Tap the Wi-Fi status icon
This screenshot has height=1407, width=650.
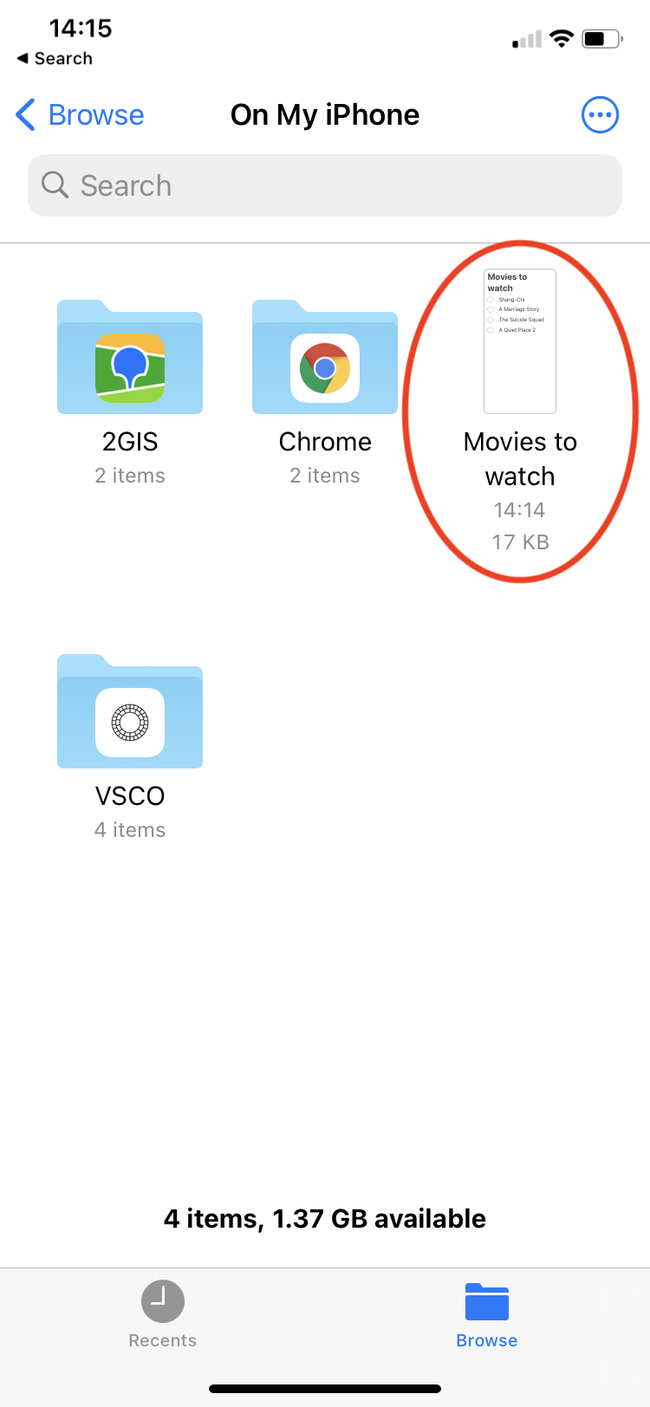click(562, 39)
